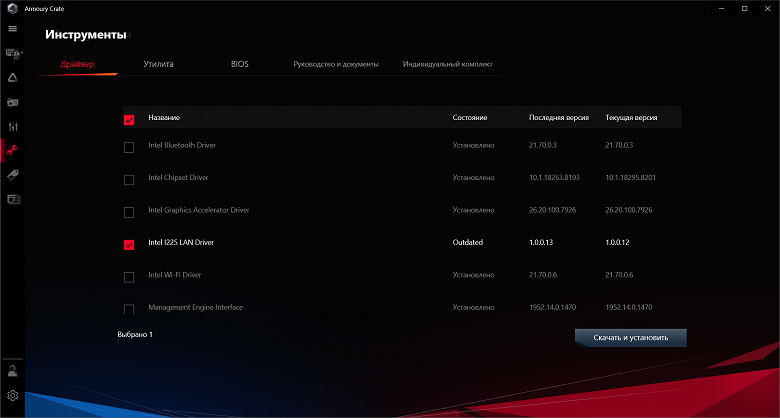Open the hamburger menu in the sidebar
780x418 pixels.
point(13,28)
